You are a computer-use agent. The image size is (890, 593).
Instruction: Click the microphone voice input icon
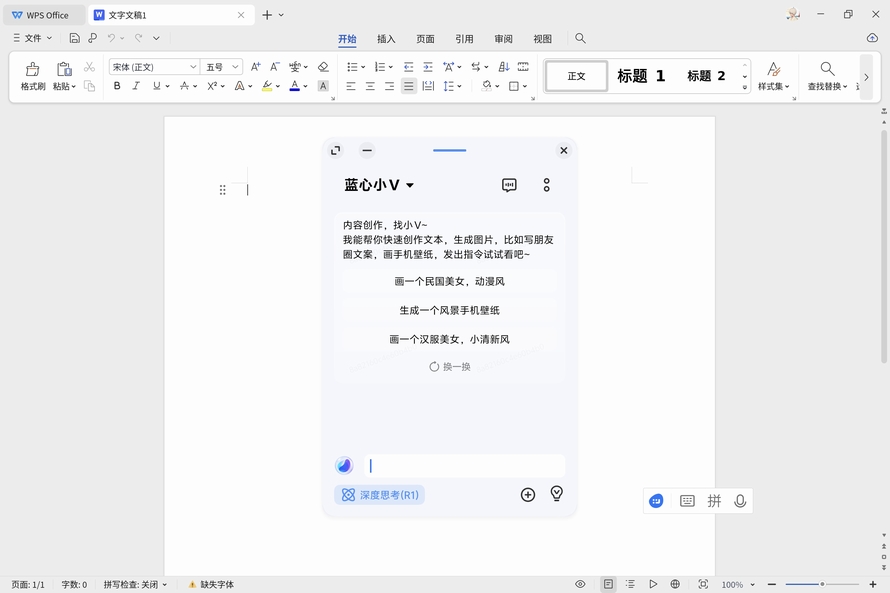click(740, 501)
